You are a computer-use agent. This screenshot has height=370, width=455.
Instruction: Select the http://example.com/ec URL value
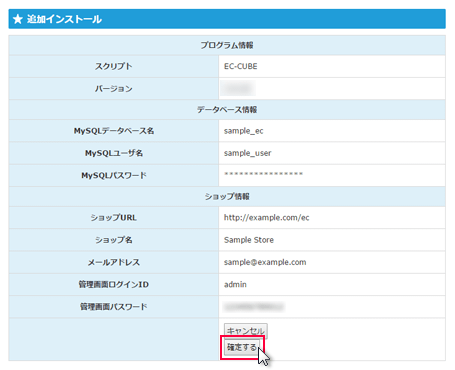(x=267, y=218)
